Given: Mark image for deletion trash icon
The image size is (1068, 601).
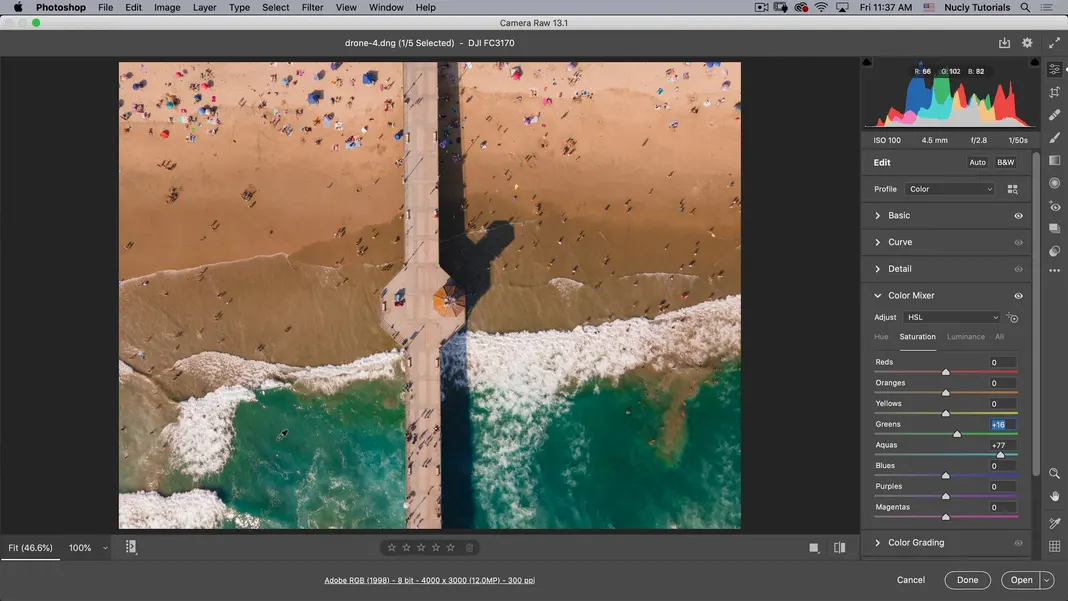Looking at the screenshot, I should [x=469, y=547].
